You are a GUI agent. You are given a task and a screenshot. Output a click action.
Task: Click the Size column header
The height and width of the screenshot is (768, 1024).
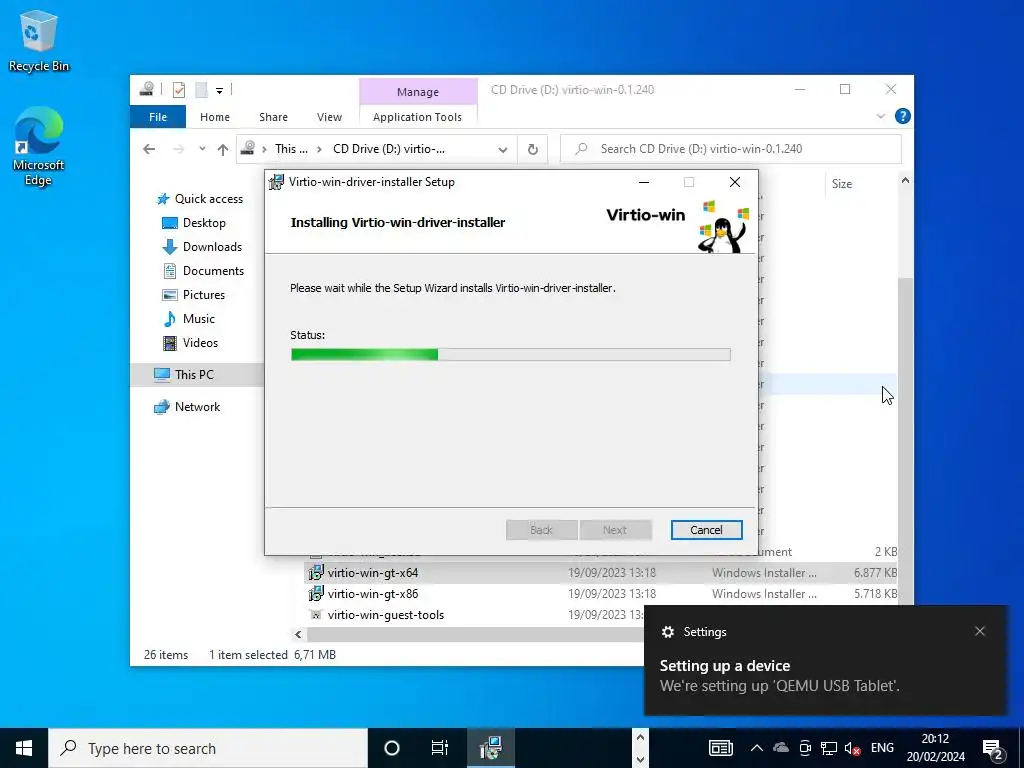[x=842, y=184]
